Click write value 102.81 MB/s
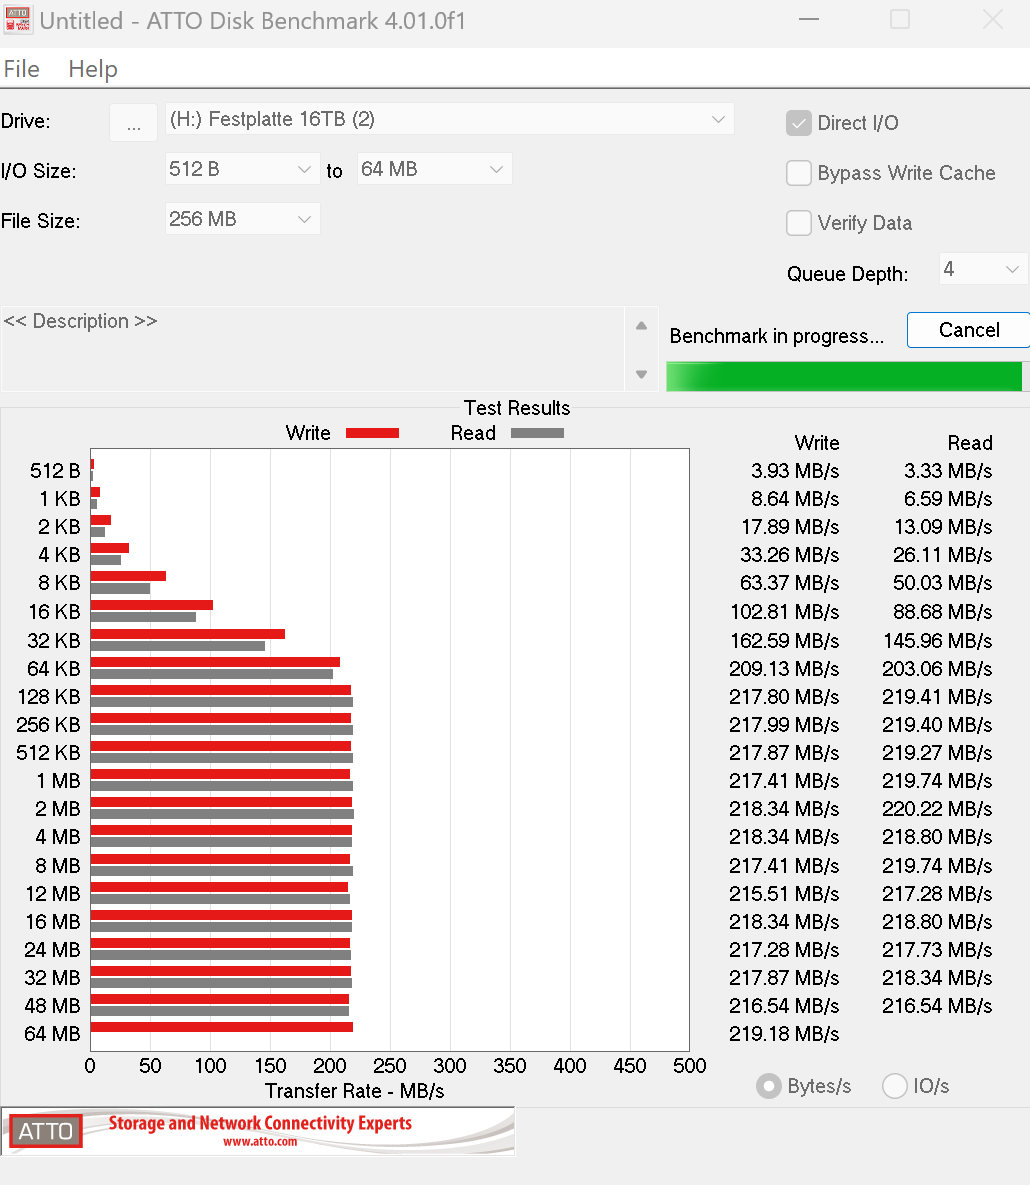 pos(784,611)
